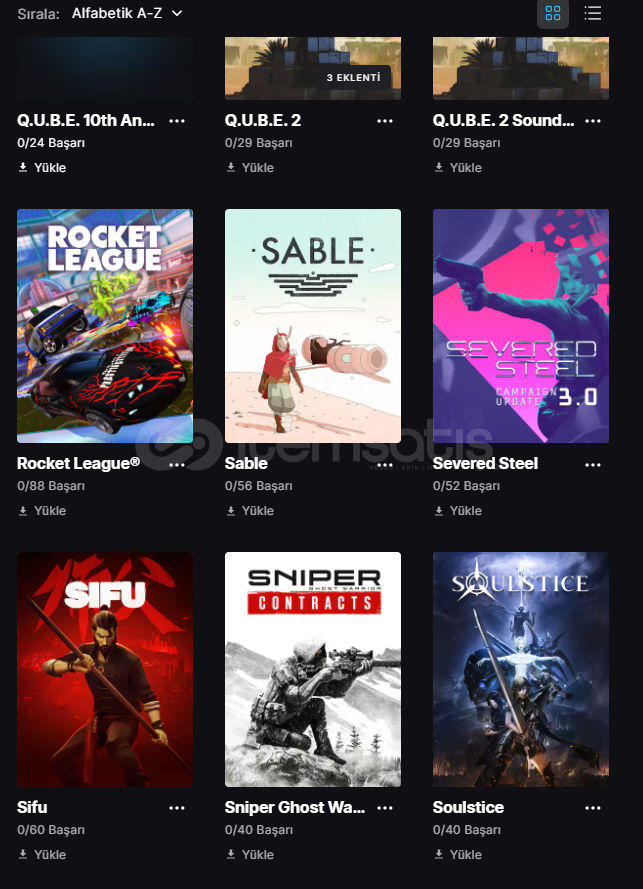Install Severed Steel via Yükle

[458, 511]
